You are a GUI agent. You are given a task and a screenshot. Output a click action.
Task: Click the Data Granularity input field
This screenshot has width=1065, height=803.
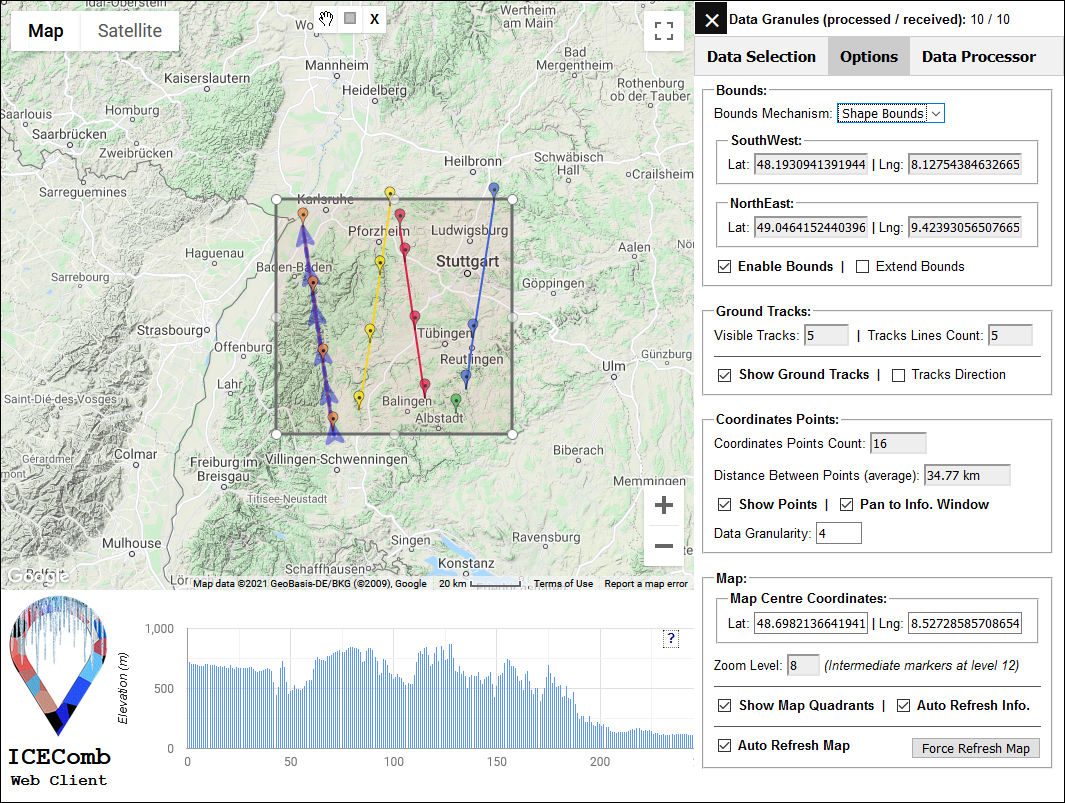[838, 534]
